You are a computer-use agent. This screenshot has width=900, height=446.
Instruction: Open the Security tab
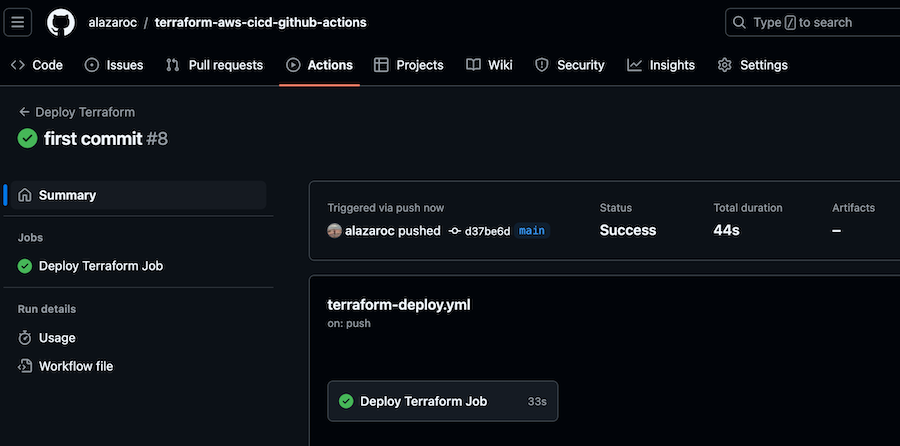(x=569, y=65)
